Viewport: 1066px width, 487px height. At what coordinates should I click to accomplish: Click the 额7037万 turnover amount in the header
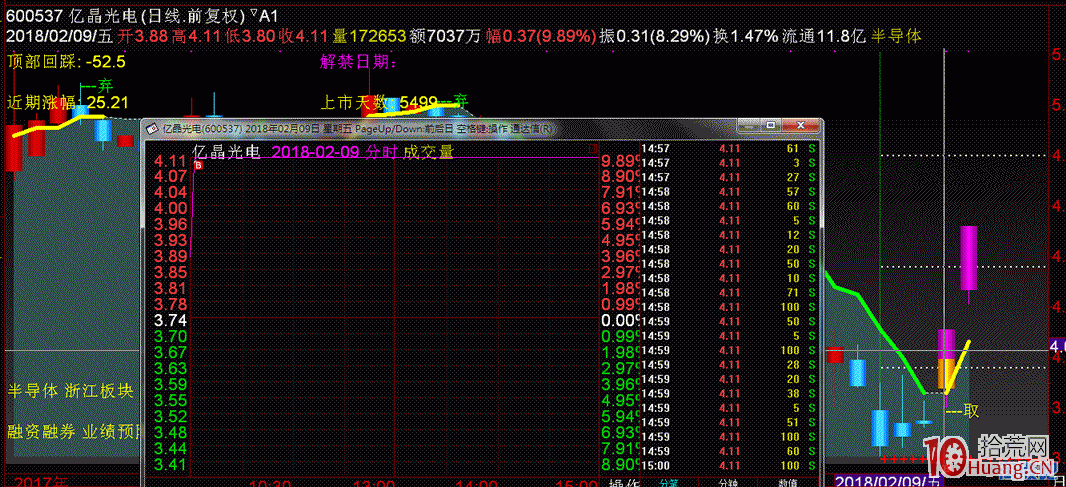click(x=447, y=37)
